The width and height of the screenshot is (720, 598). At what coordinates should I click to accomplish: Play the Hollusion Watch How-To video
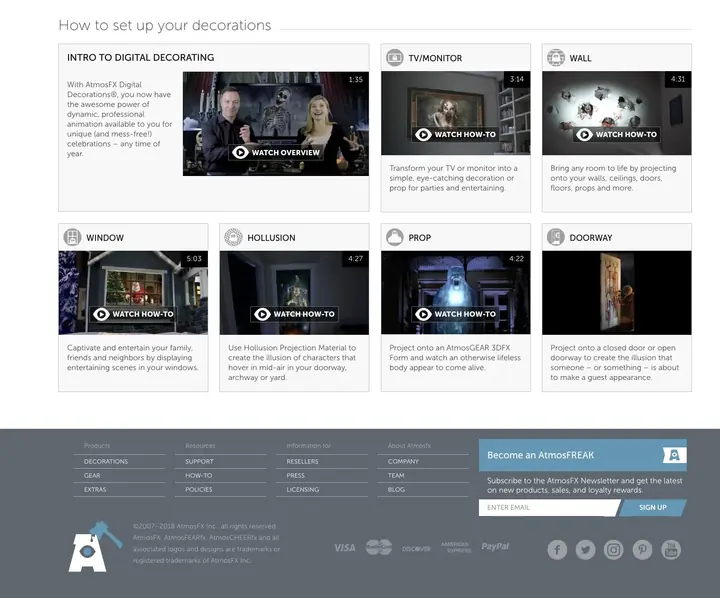click(294, 314)
